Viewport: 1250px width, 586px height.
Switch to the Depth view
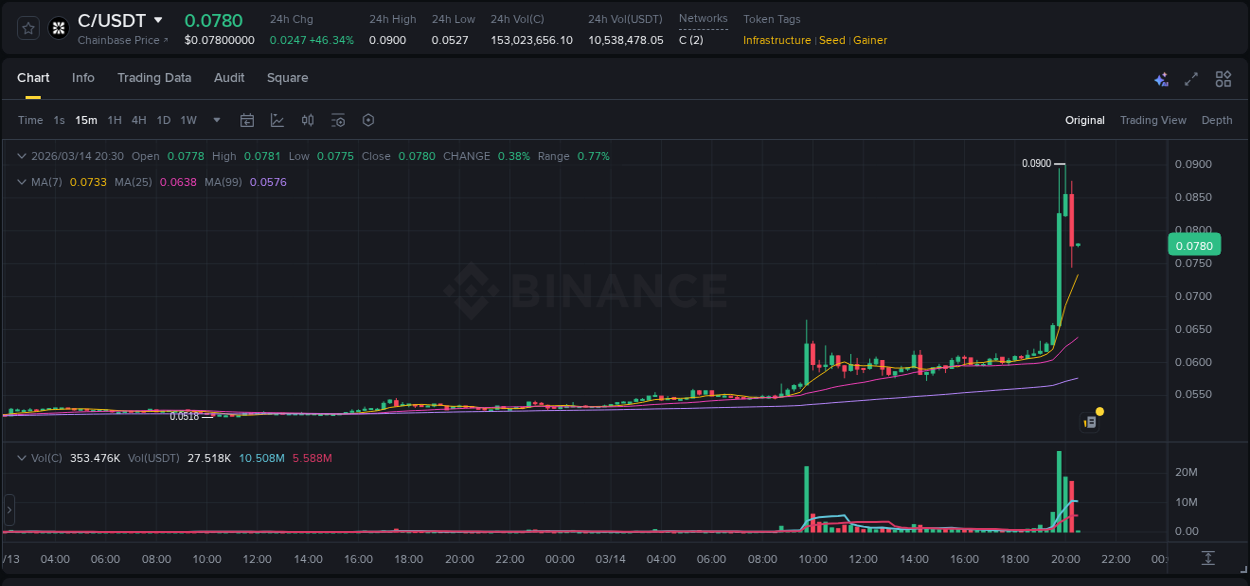1216,120
